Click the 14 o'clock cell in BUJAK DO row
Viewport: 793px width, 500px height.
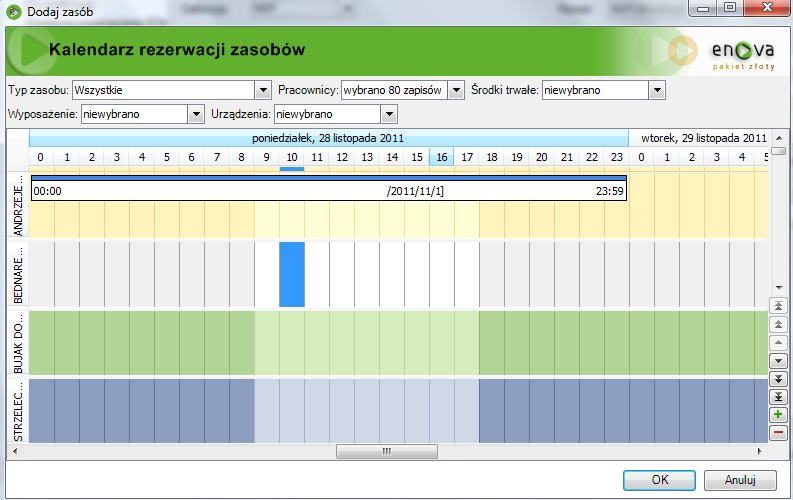tap(392, 343)
